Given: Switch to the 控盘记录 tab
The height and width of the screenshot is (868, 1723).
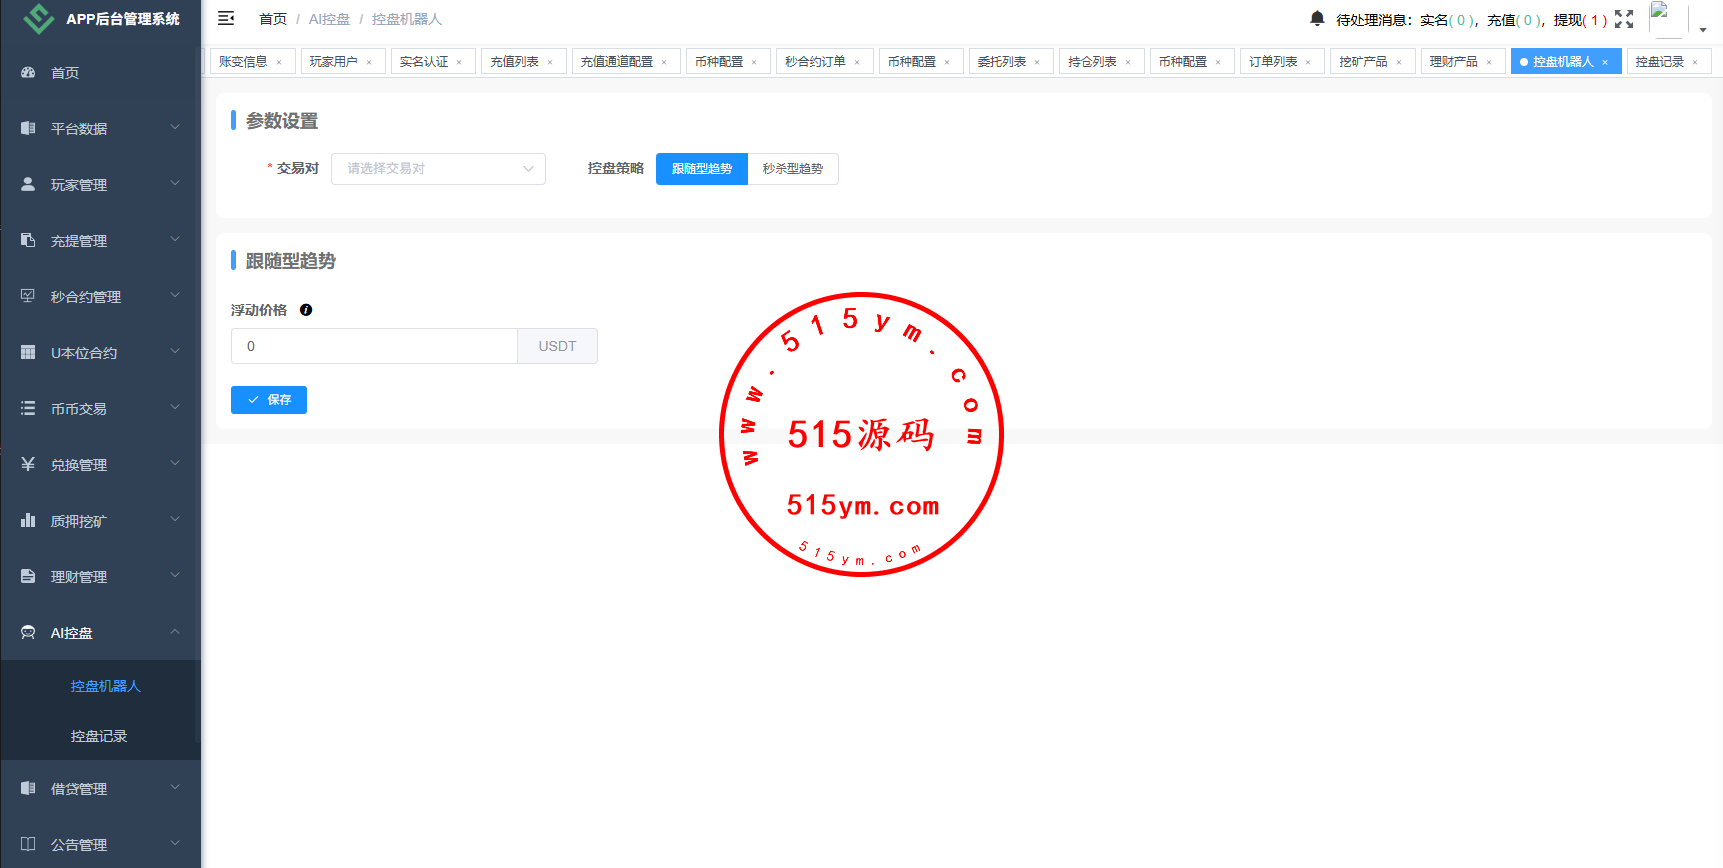Looking at the screenshot, I should [x=1659, y=62].
